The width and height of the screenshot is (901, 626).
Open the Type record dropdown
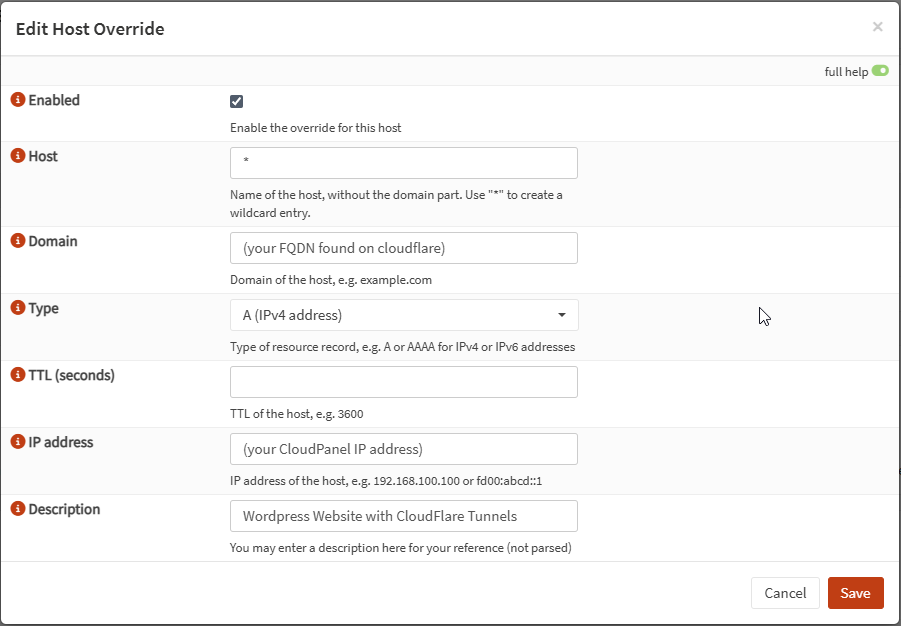pos(403,314)
